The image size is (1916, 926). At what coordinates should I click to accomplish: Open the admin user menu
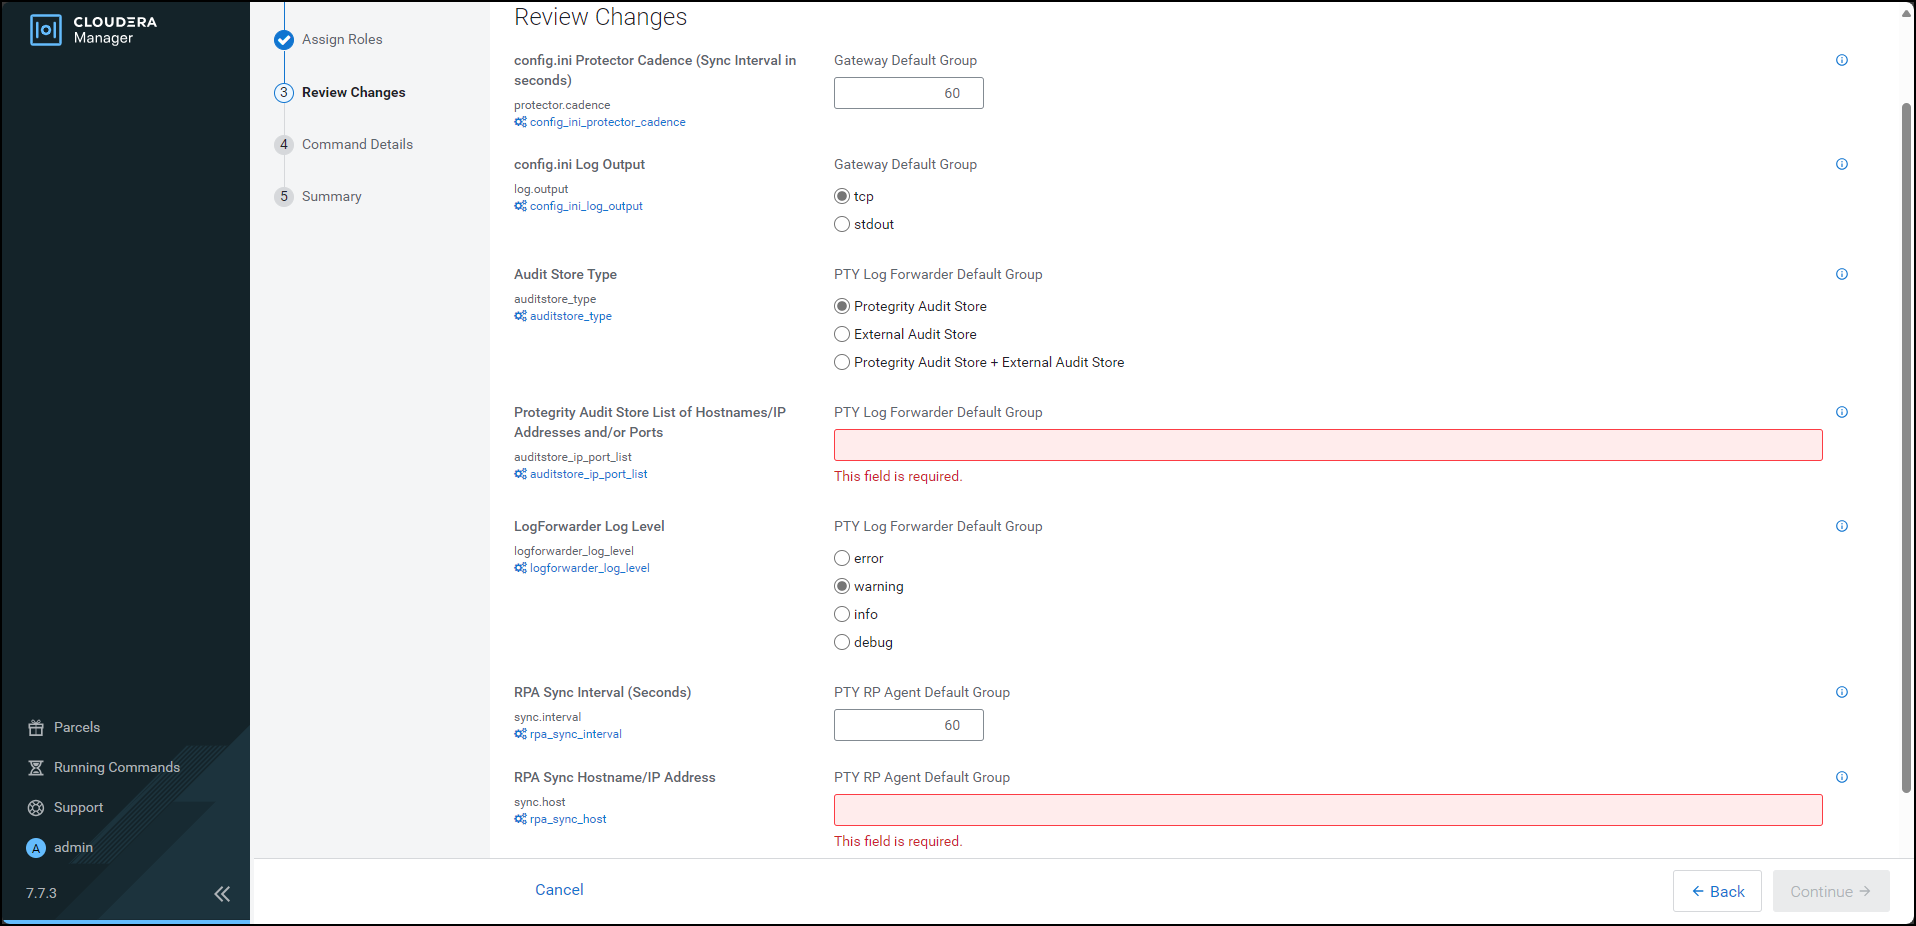(72, 847)
